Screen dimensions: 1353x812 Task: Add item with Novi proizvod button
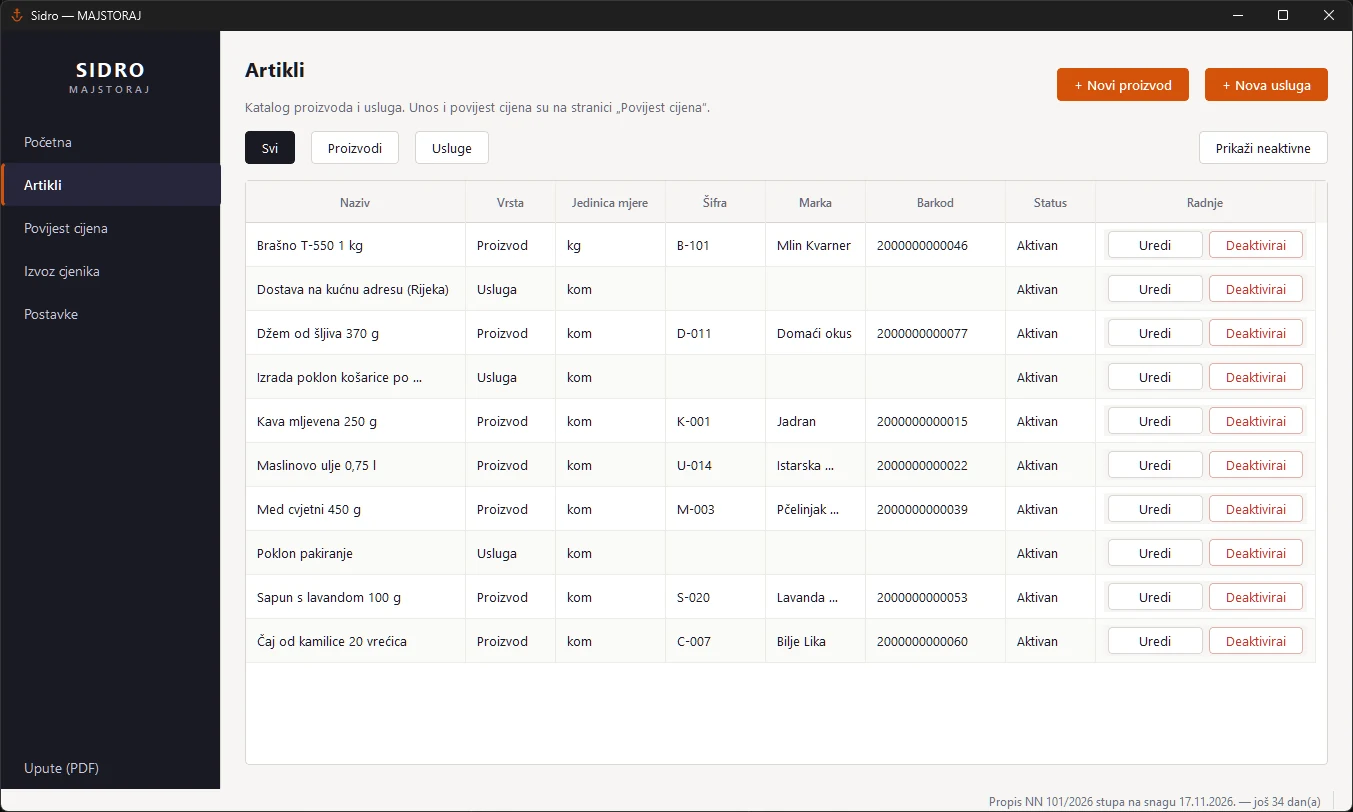pyautogui.click(x=1123, y=85)
